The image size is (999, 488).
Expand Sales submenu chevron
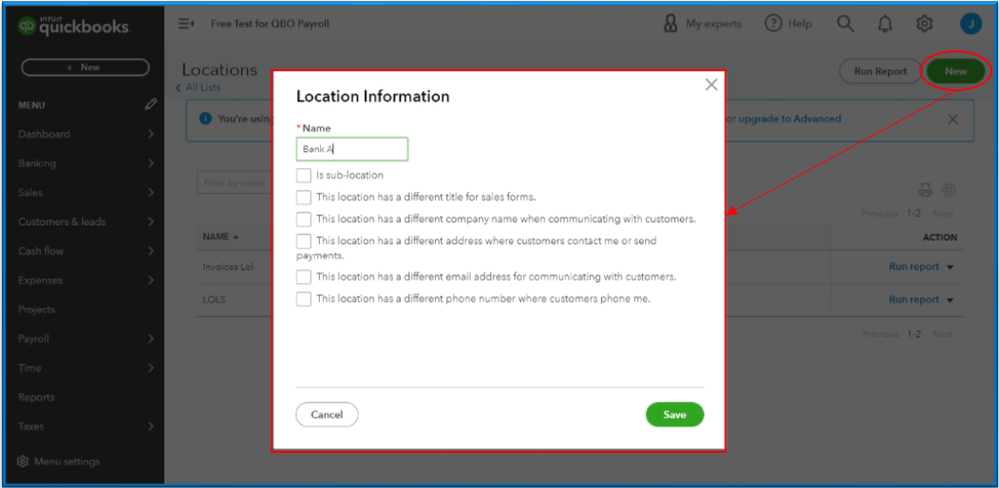[151, 192]
